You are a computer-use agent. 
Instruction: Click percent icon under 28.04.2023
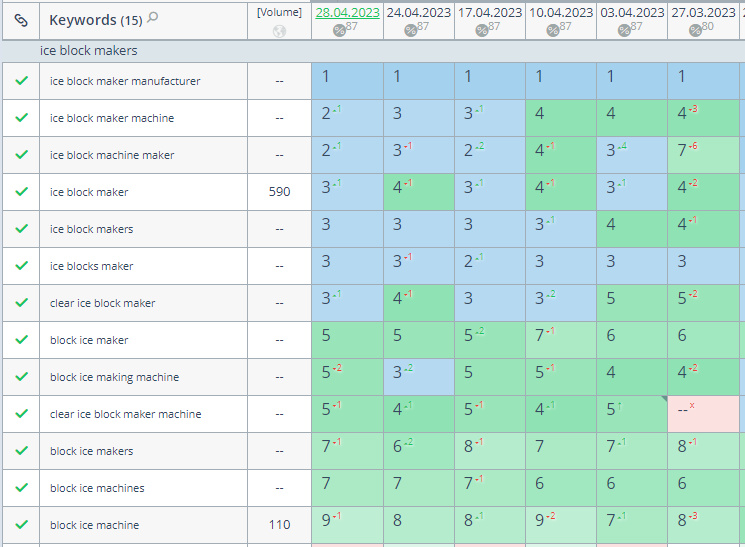click(339, 30)
